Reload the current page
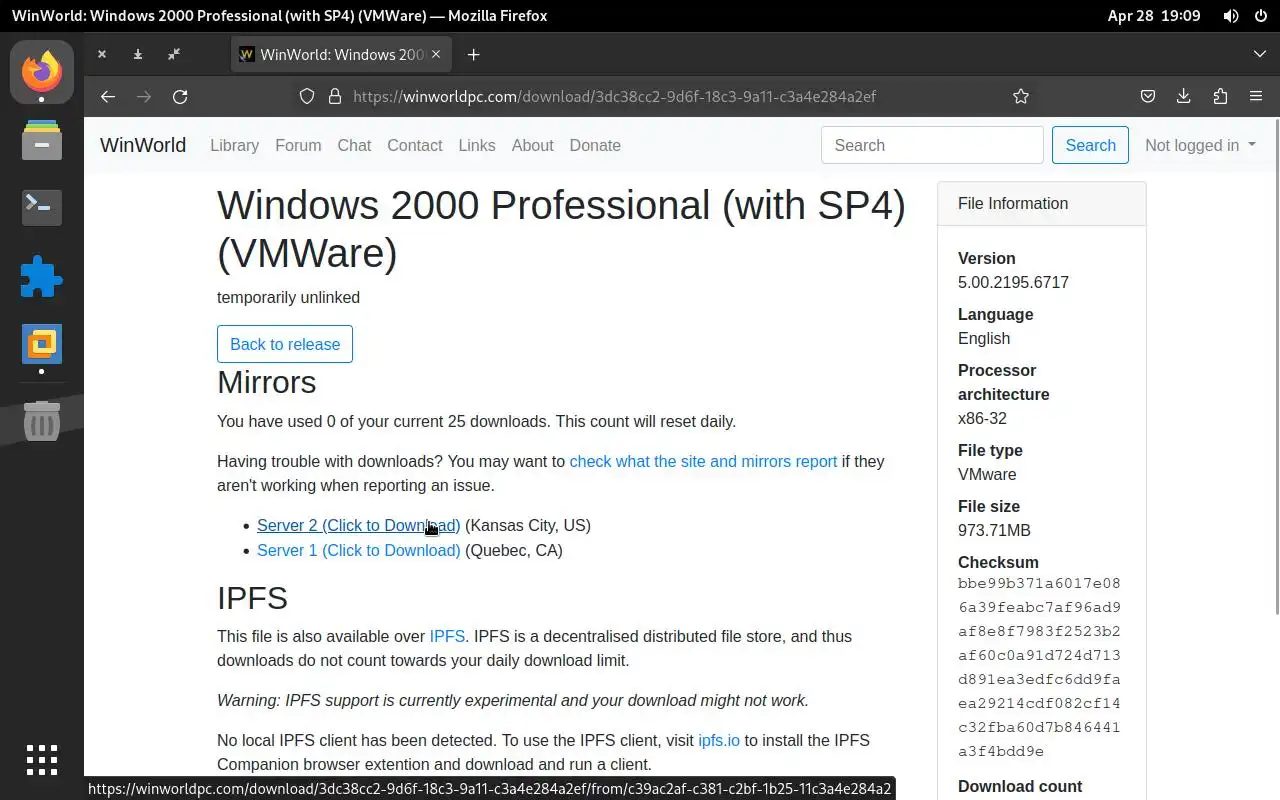 point(180,96)
